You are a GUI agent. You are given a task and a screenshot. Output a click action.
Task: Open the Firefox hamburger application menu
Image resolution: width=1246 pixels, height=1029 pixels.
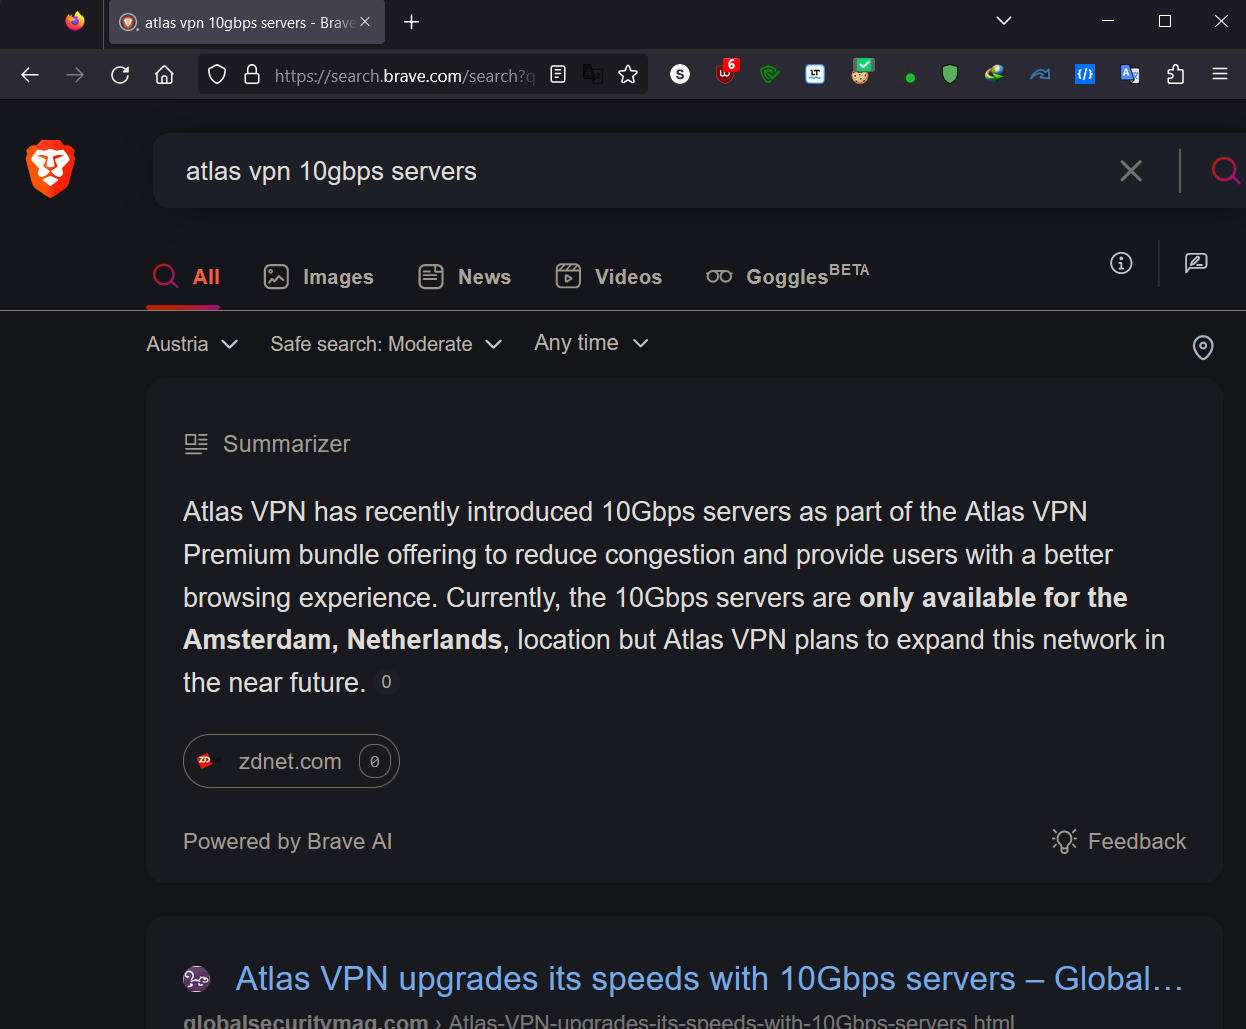click(x=1220, y=74)
